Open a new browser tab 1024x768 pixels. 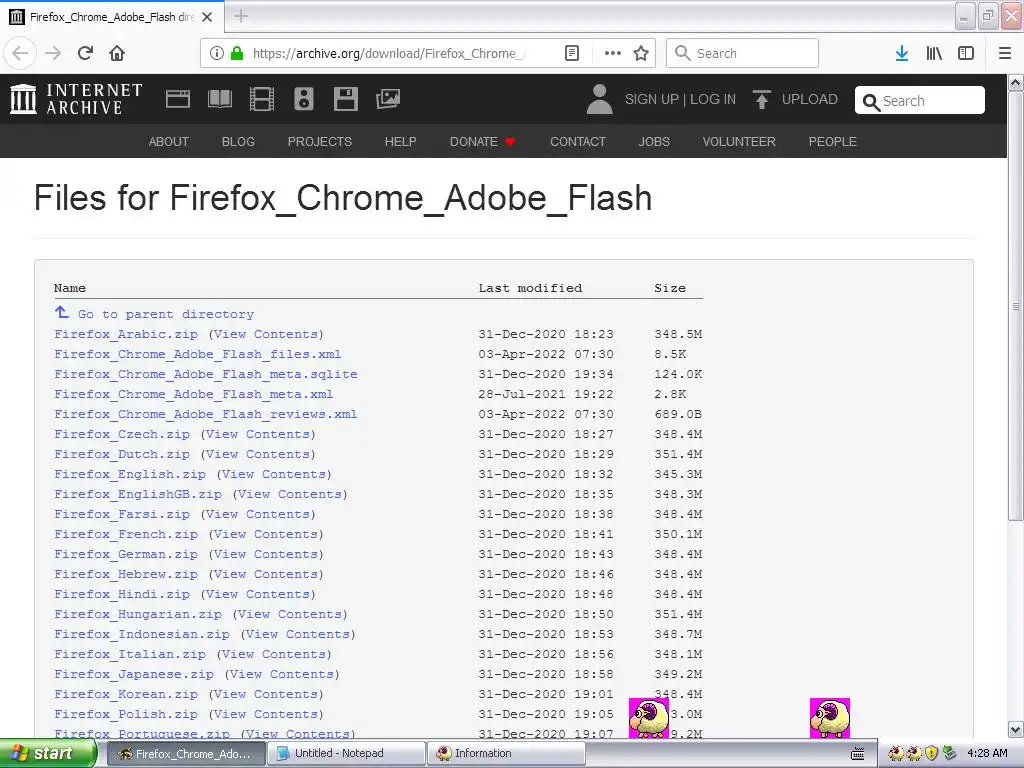(x=241, y=16)
